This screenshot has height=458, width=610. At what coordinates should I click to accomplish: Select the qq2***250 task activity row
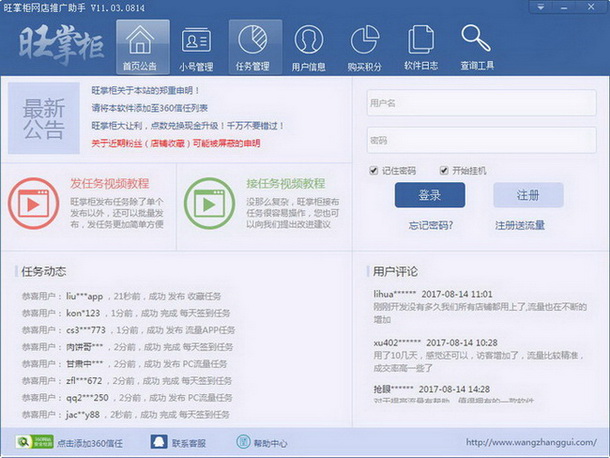pos(127,398)
